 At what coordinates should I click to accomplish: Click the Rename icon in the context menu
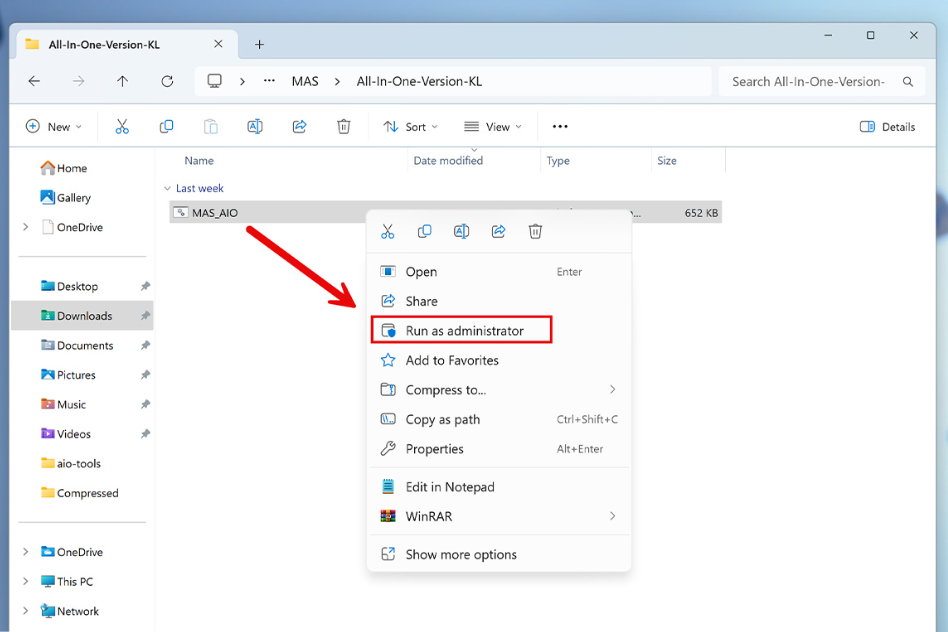point(461,232)
